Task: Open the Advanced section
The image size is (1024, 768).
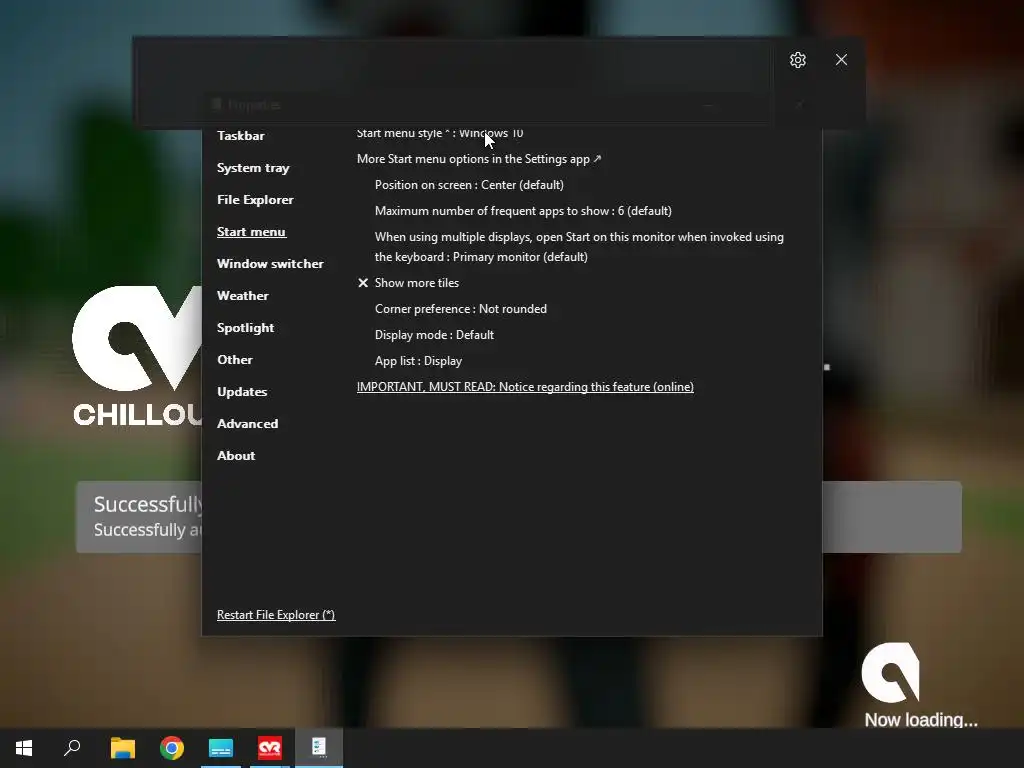Action: (x=247, y=424)
